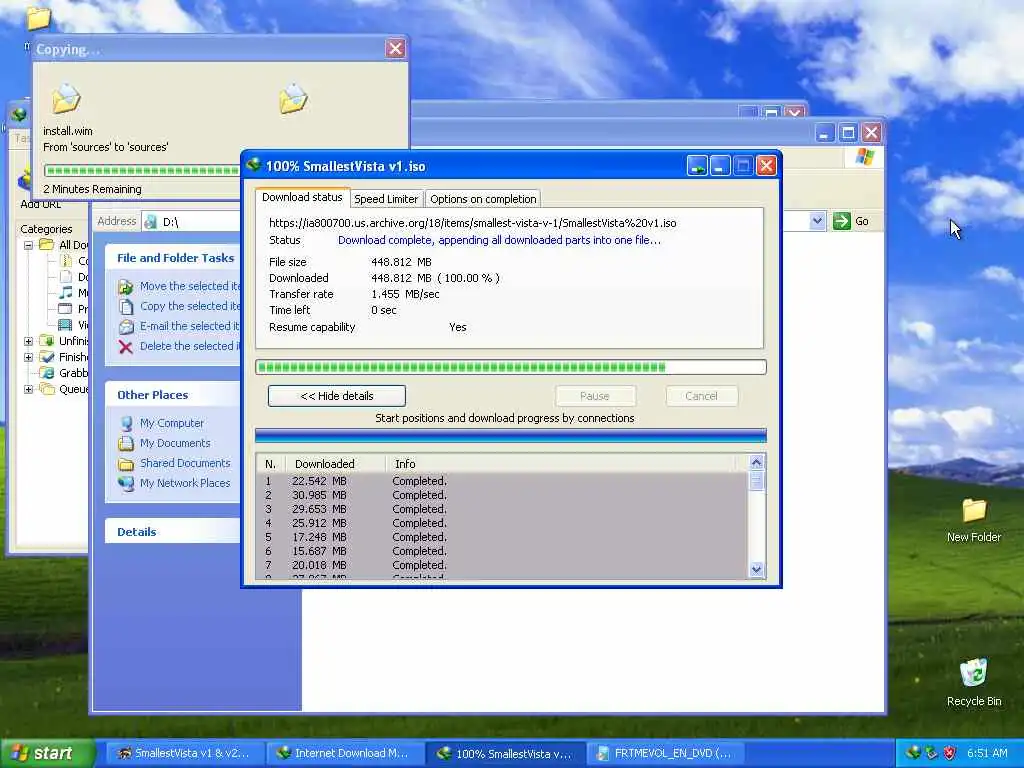Viewport: 1024px width, 768px height.
Task: Click the E-mail the selected items link
Action: (189, 326)
